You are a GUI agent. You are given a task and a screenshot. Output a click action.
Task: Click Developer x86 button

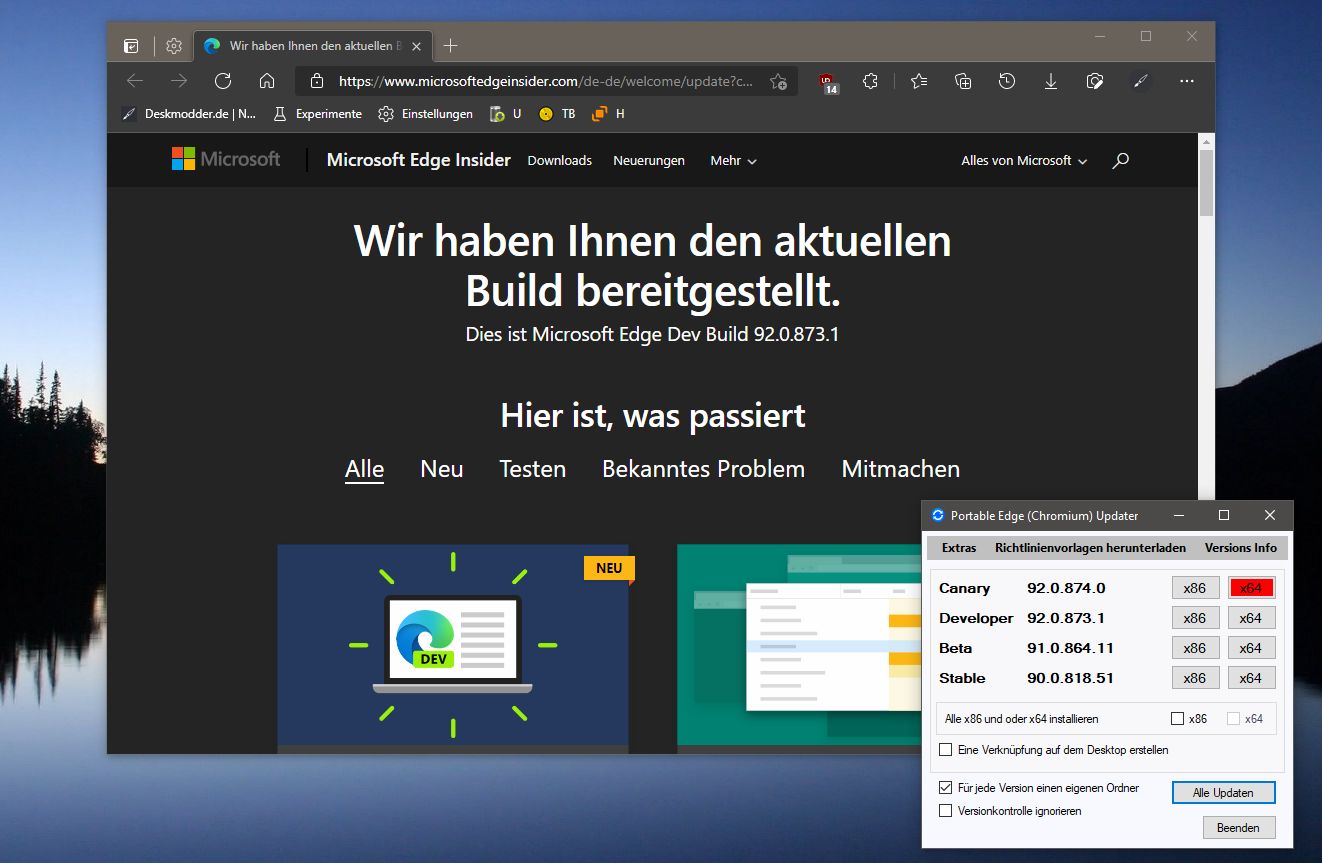click(x=1195, y=618)
